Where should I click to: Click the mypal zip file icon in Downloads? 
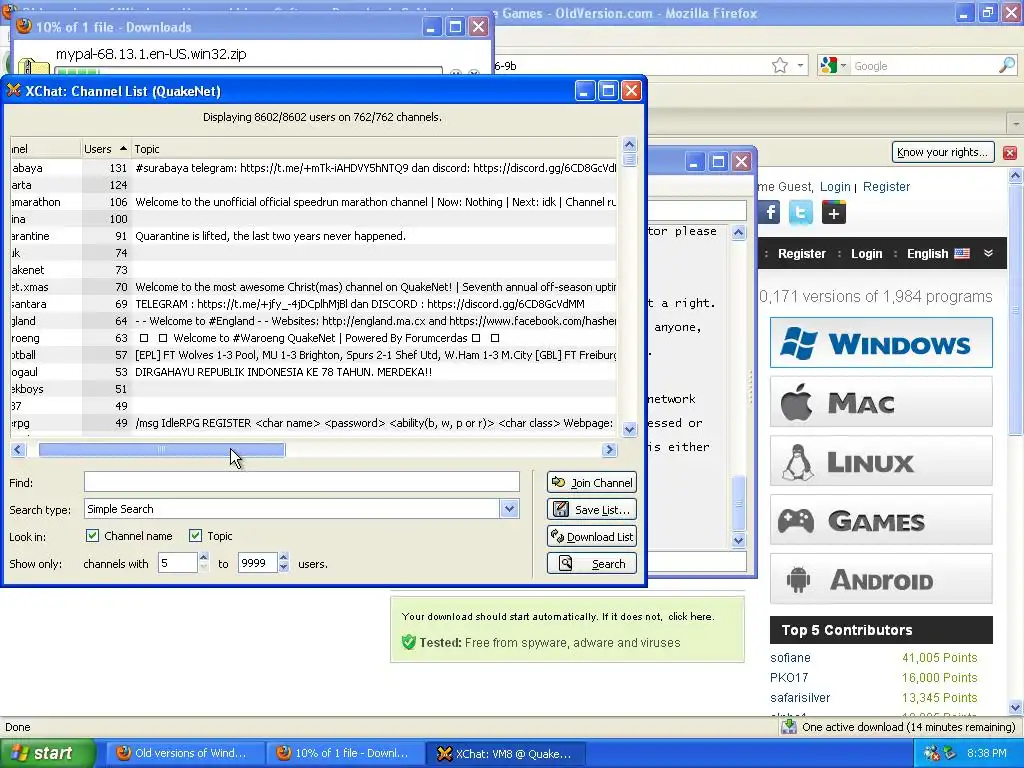pyautogui.click(x=33, y=66)
